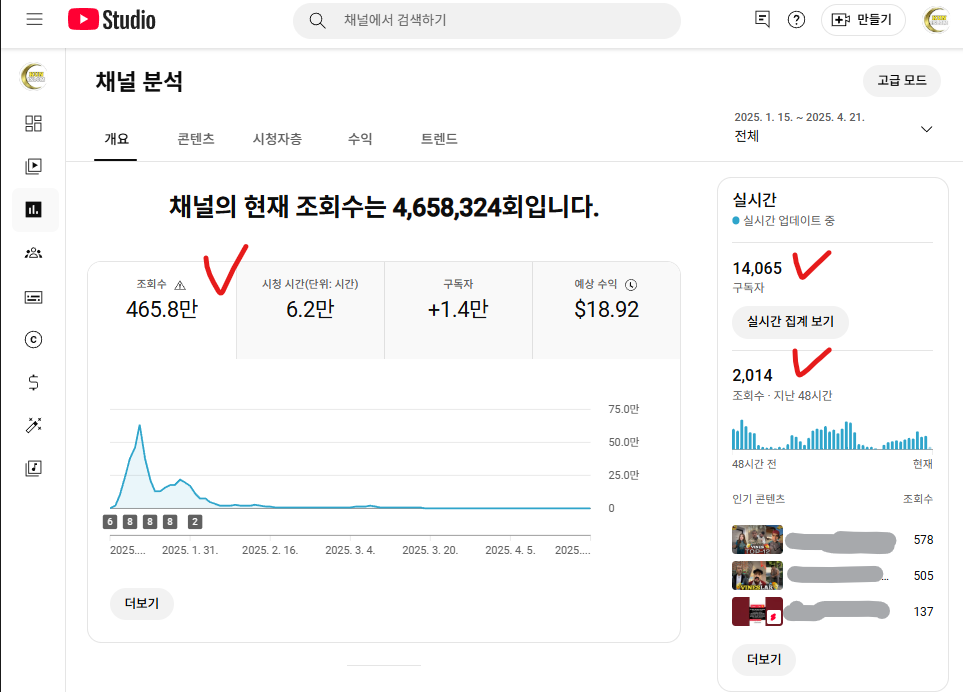963x692 pixels.
Task: Click the peak of the views line chart
Action: 139,425
